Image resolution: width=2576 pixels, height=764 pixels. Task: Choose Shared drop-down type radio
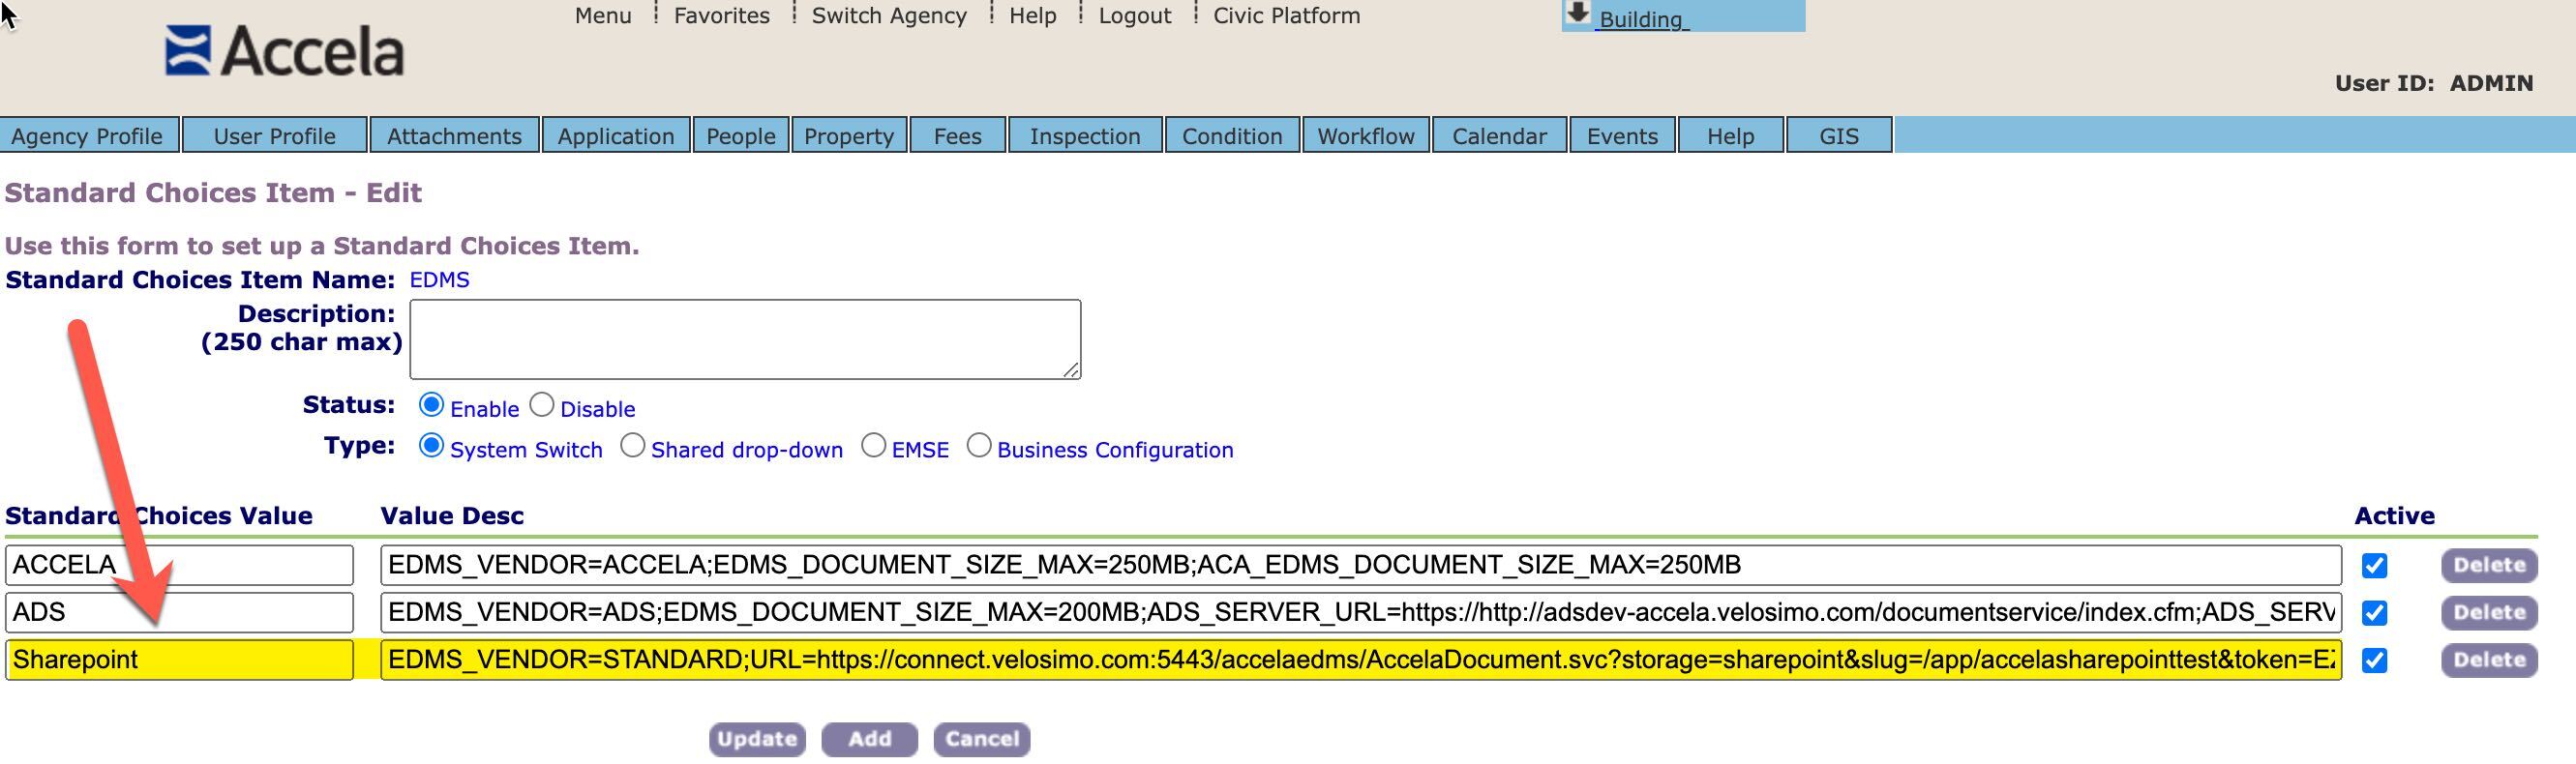(632, 446)
